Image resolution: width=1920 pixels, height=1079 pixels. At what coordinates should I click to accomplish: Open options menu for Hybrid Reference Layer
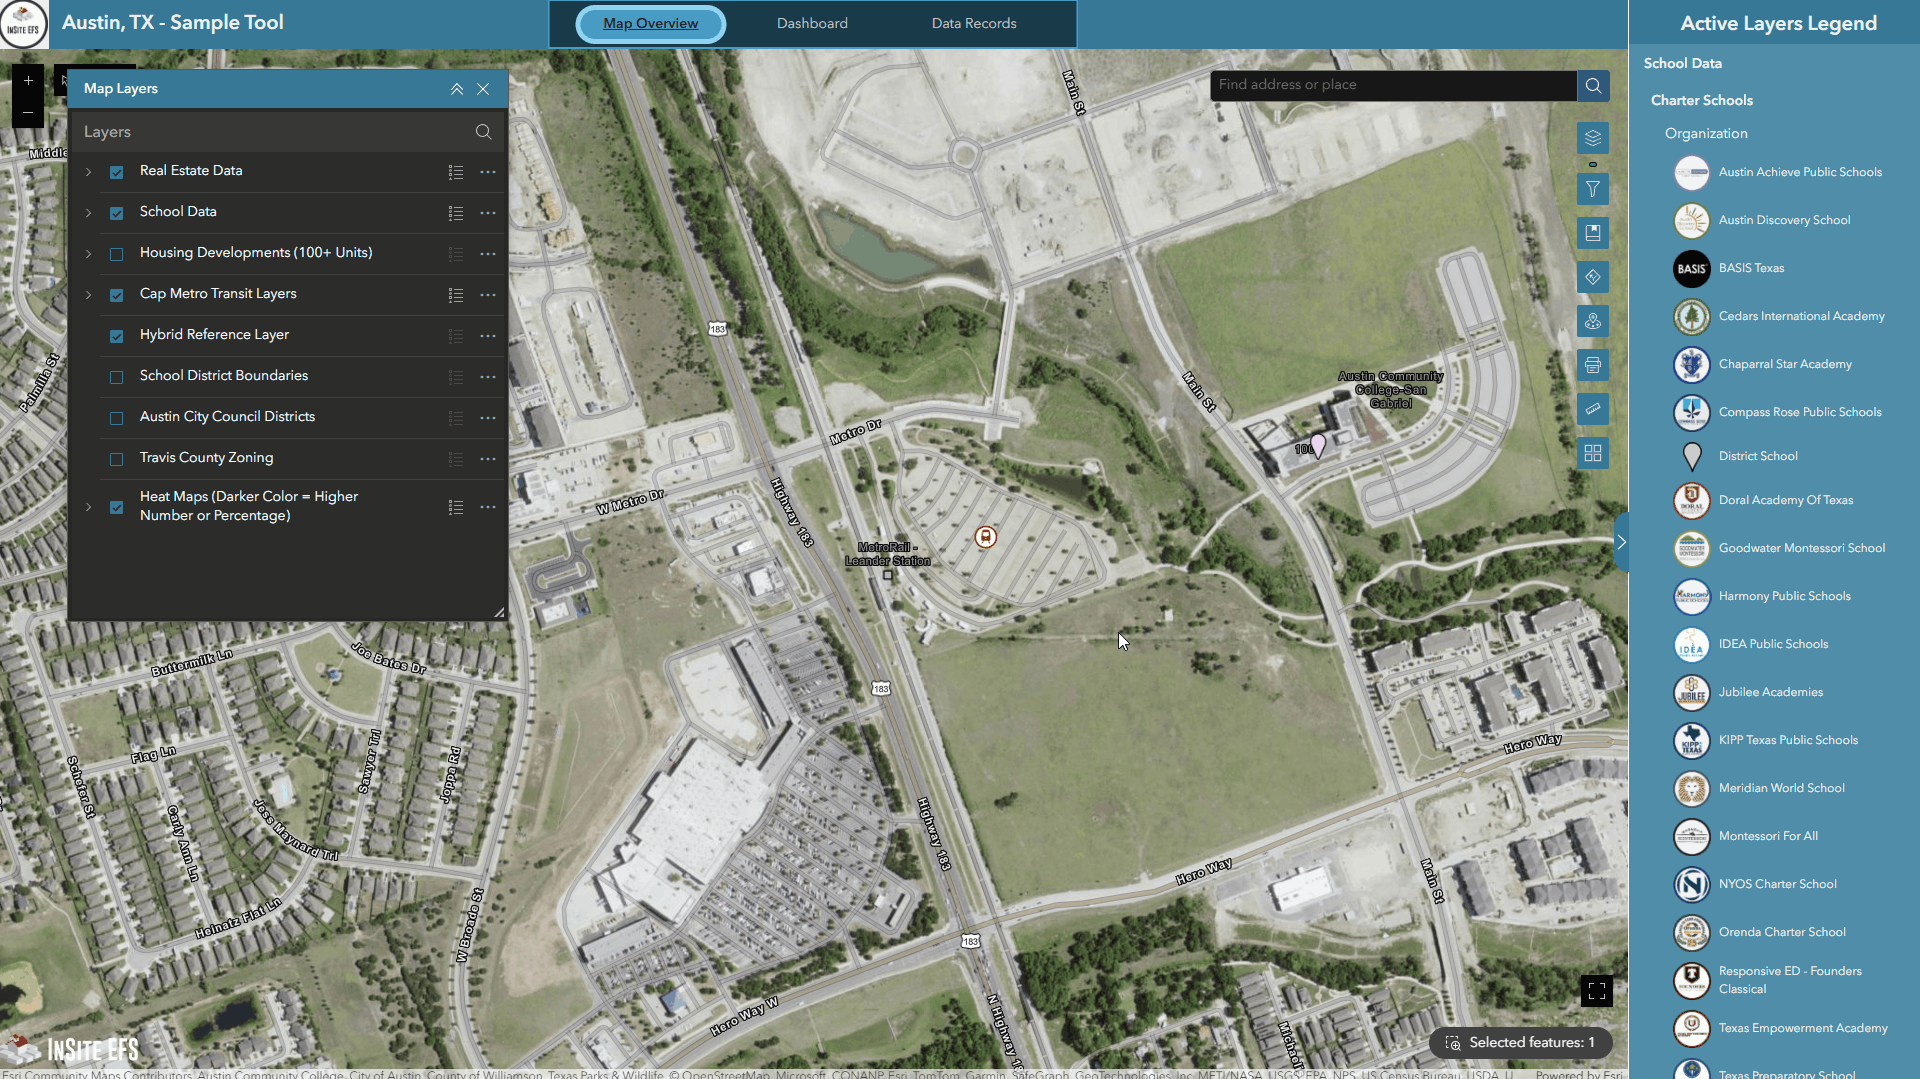click(488, 336)
